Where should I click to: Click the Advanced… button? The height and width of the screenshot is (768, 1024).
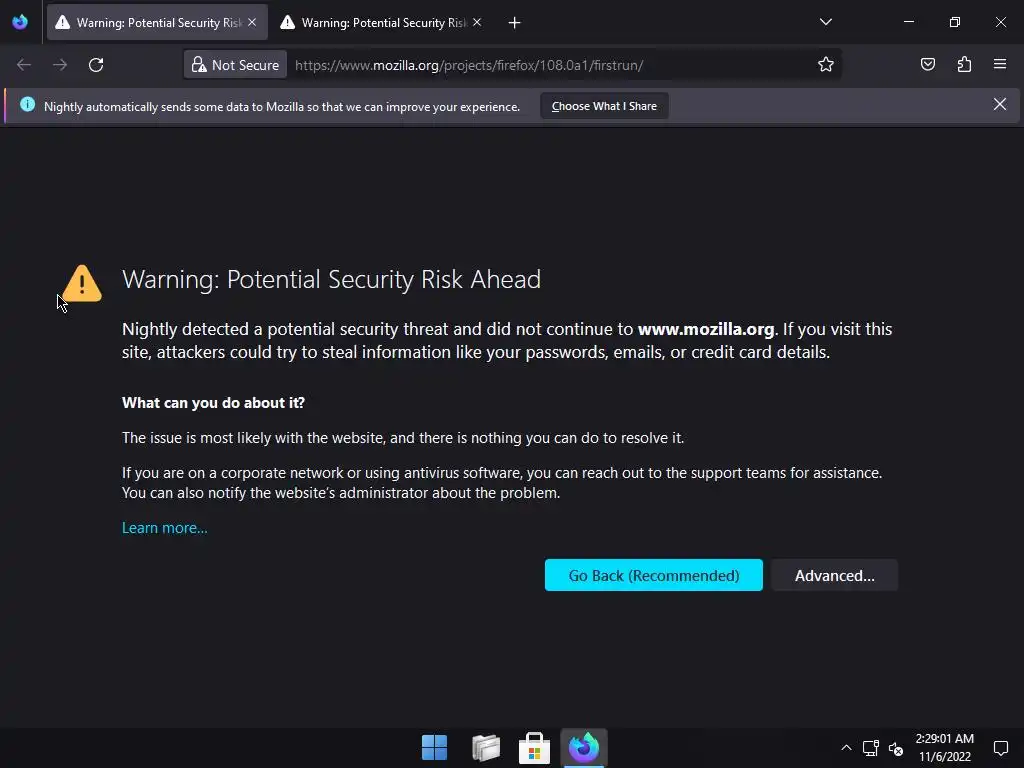coord(835,575)
